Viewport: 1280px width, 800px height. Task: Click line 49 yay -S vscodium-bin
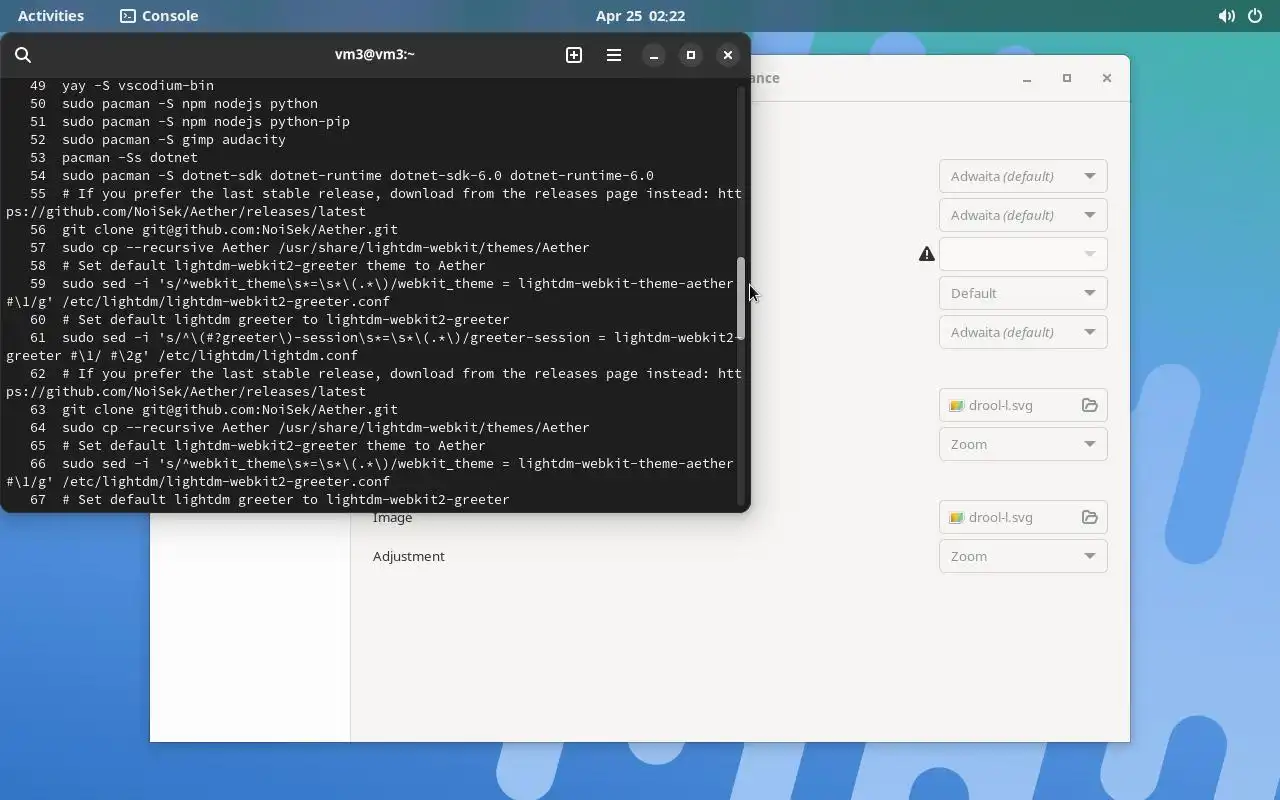138,86
